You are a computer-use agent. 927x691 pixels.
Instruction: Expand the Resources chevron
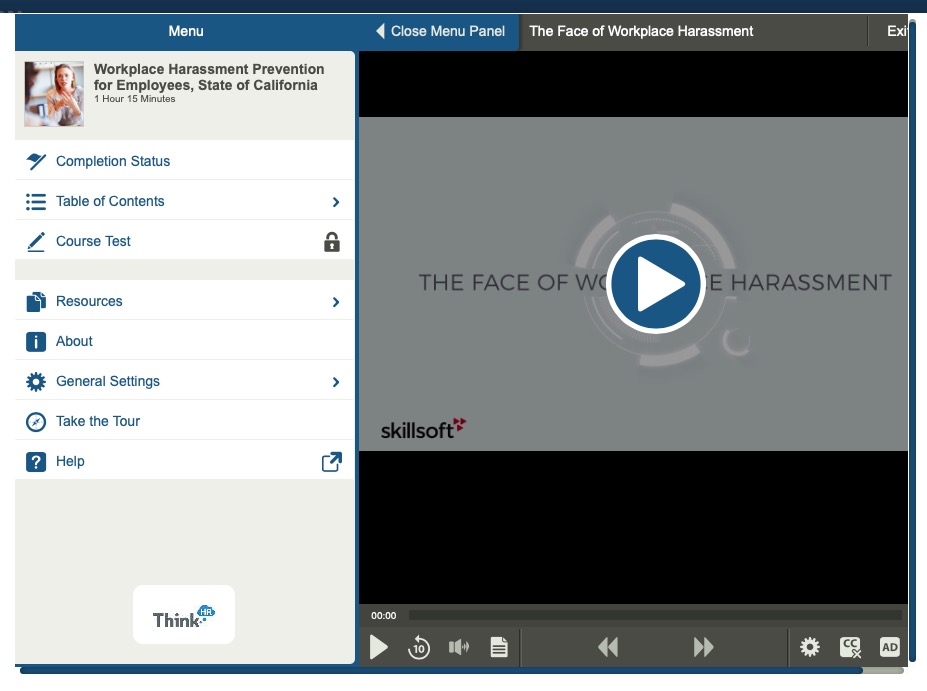tap(336, 302)
